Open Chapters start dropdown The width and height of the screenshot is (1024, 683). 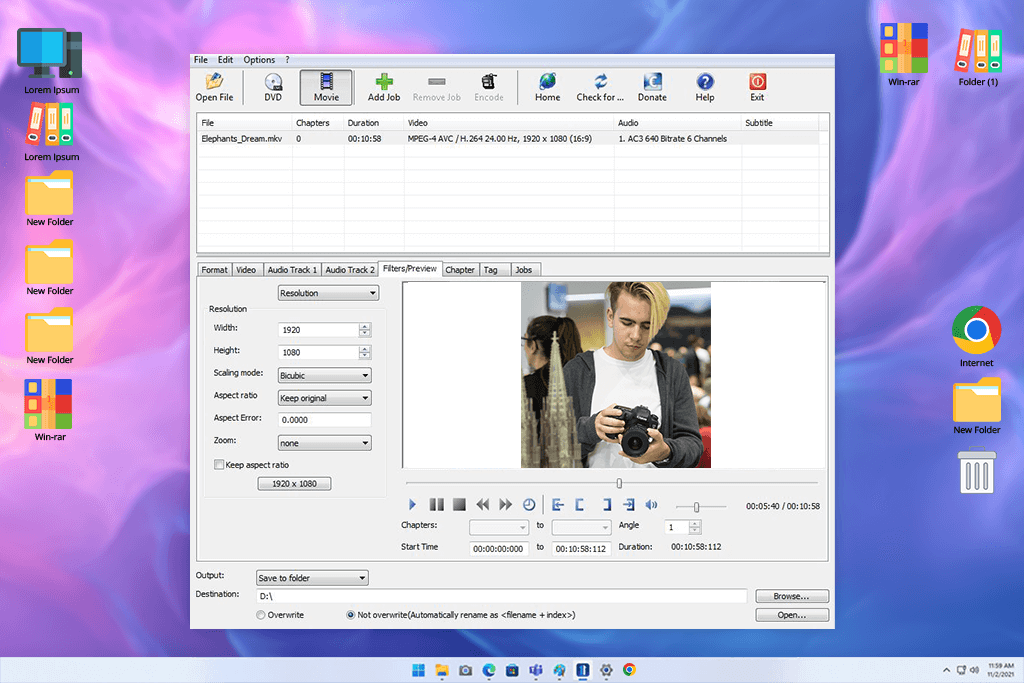tap(498, 527)
